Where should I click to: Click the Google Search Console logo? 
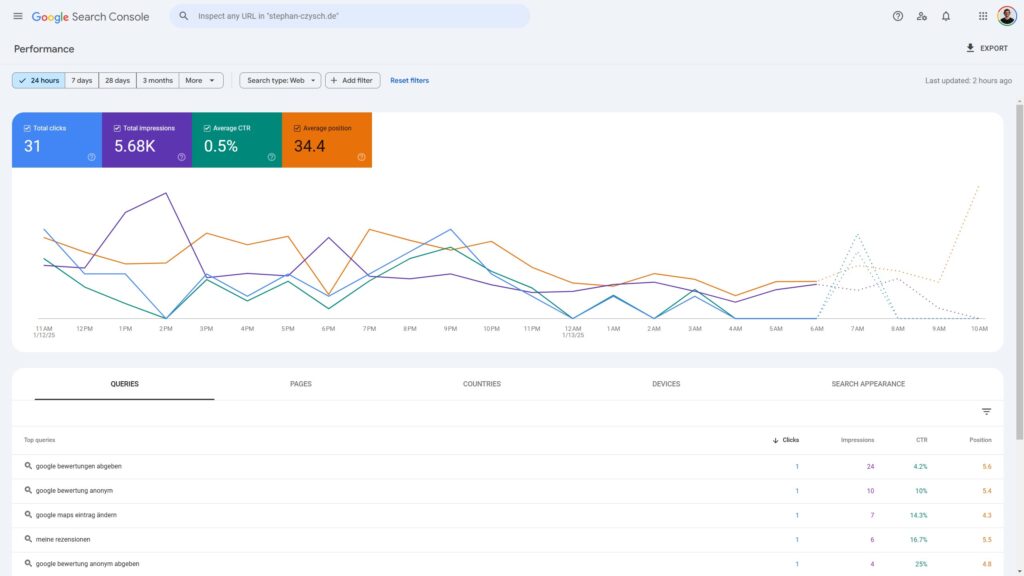point(91,17)
